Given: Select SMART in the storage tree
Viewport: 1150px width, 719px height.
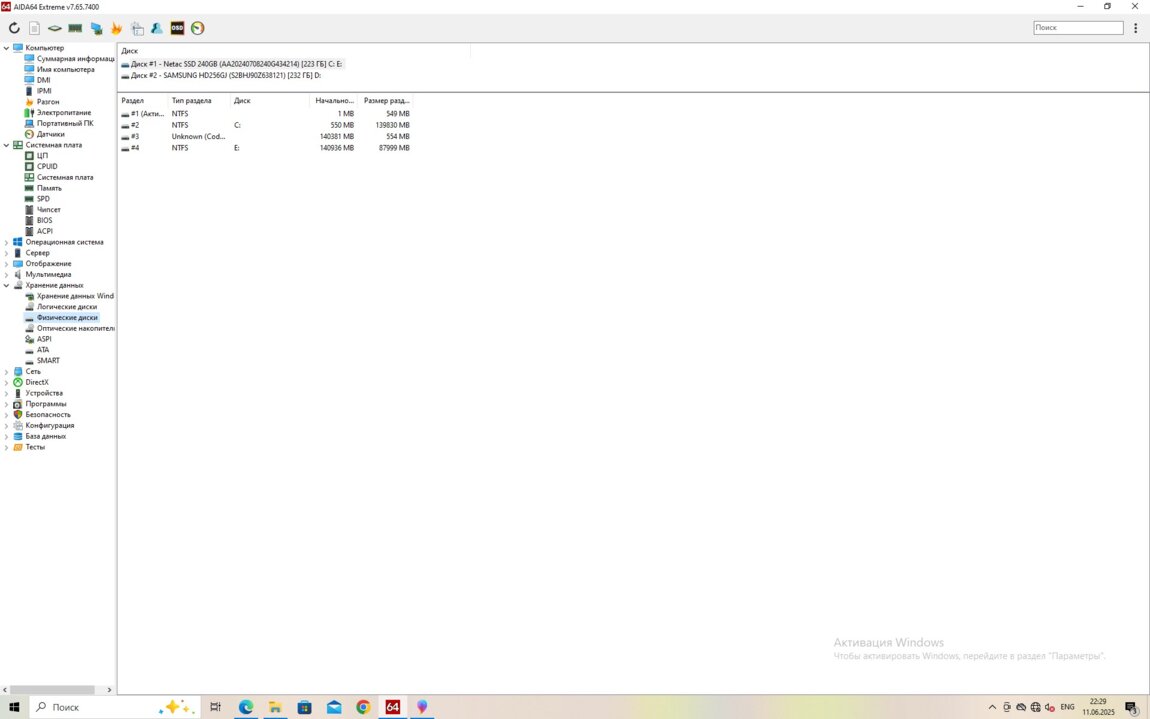Looking at the screenshot, I should pyautogui.click(x=48, y=360).
